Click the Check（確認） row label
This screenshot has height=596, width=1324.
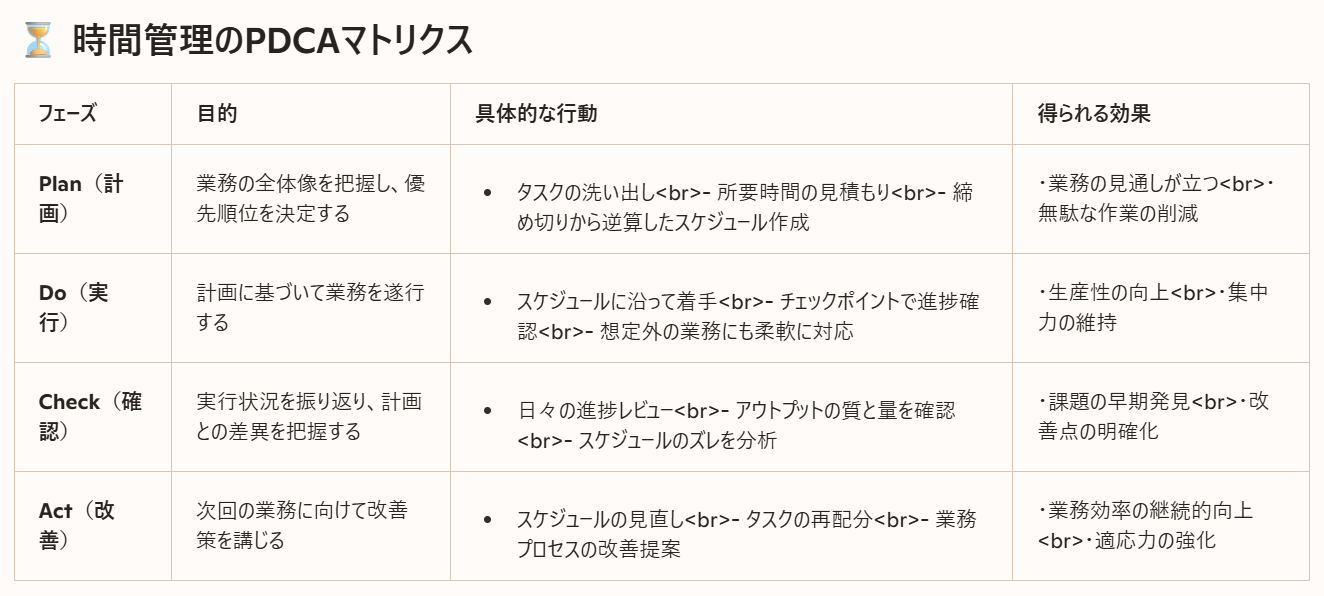(x=90, y=416)
